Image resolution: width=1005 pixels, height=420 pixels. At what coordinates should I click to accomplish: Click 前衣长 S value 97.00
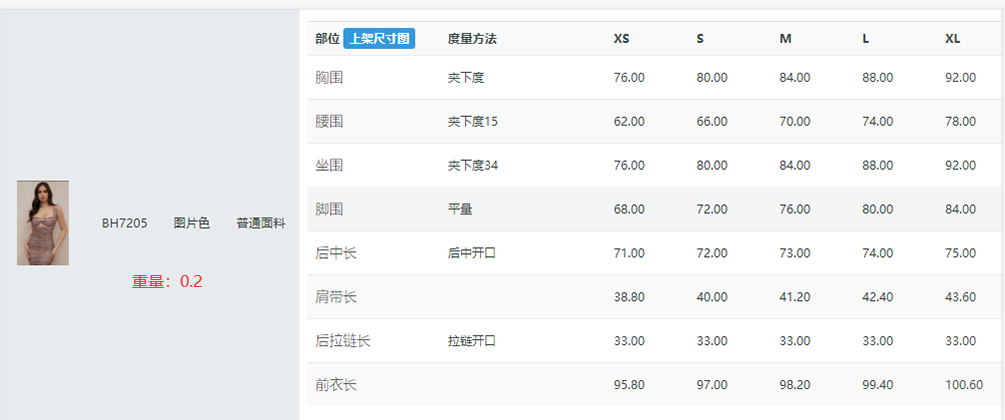click(712, 385)
